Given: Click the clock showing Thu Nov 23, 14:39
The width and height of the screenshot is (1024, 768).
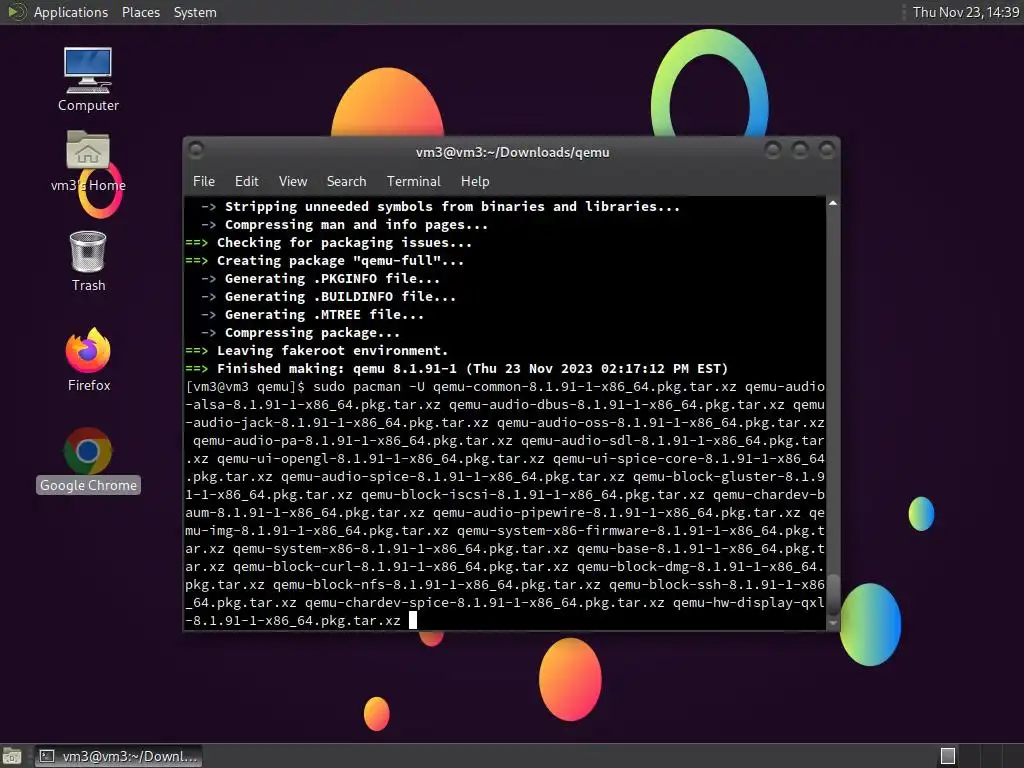Looking at the screenshot, I should point(965,12).
